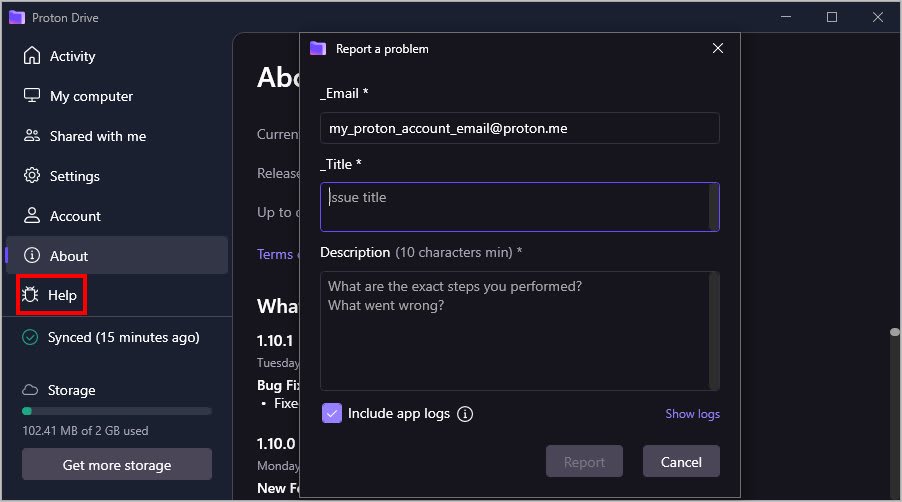
Task: Open the Activity section
Action: pyautogui.click(x=117, y=56)
